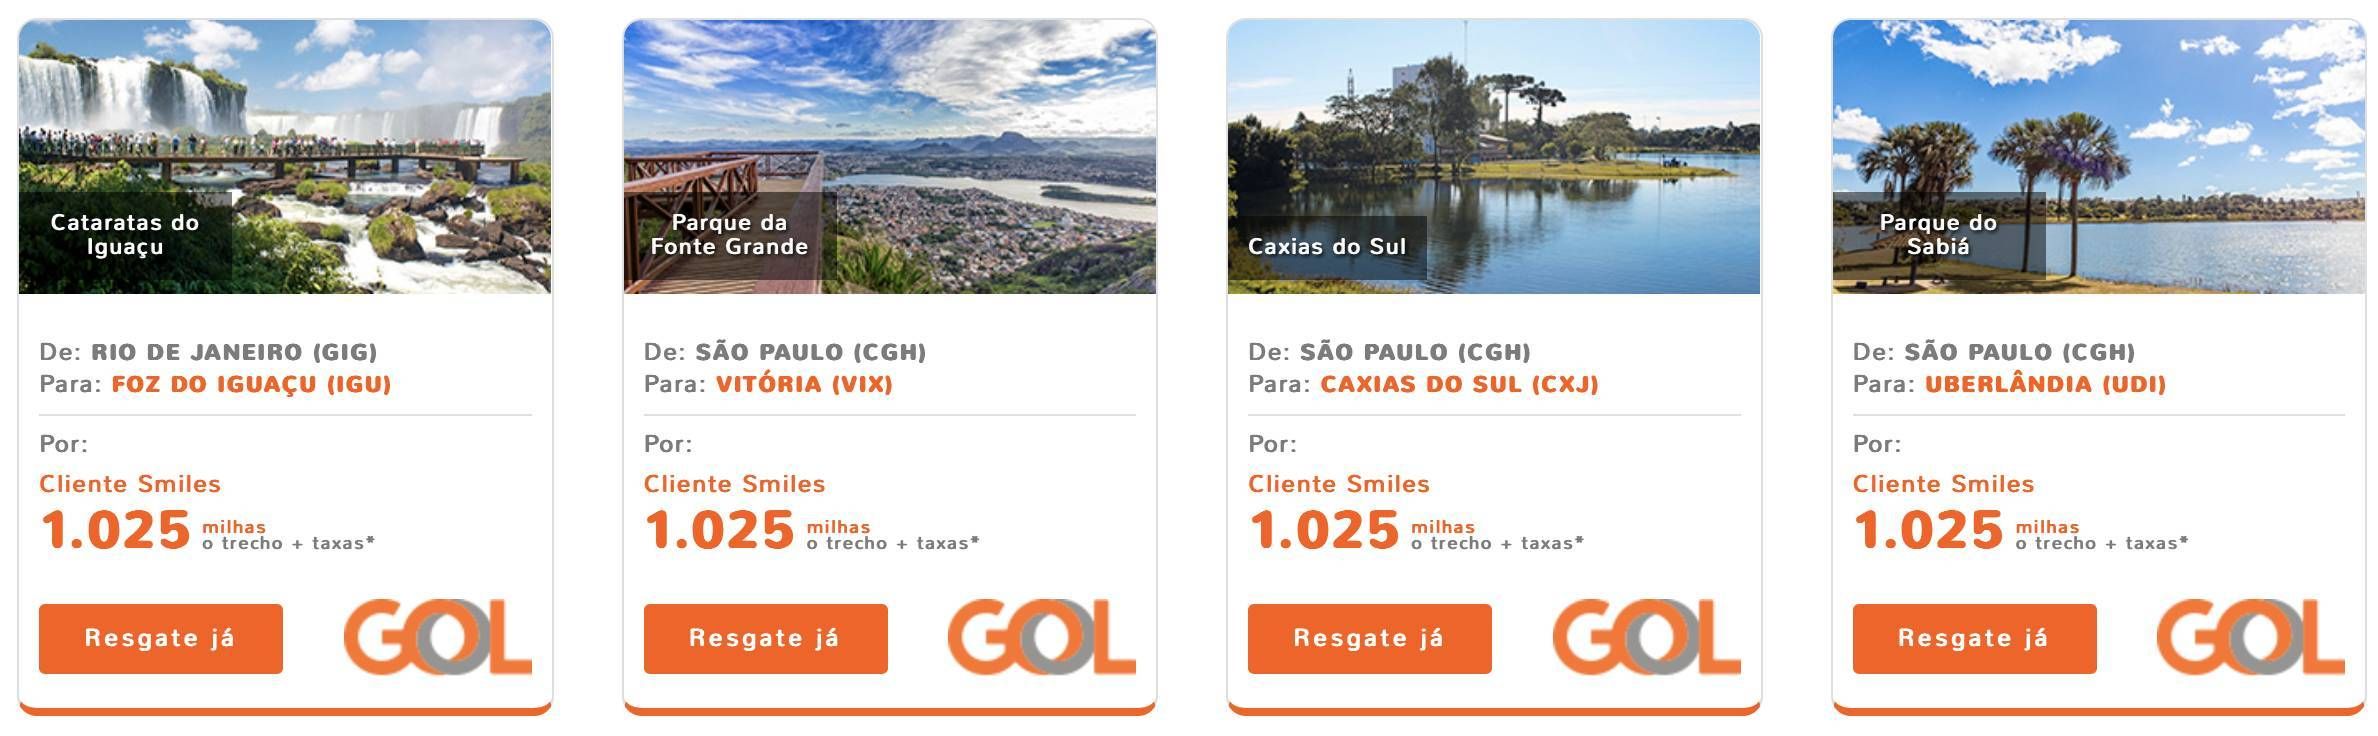This screenshot has height=736, width=2378.
Task: Click the GOL logo on Uberlândia card
Action: pyautogui.click(x=2251, y=637)
